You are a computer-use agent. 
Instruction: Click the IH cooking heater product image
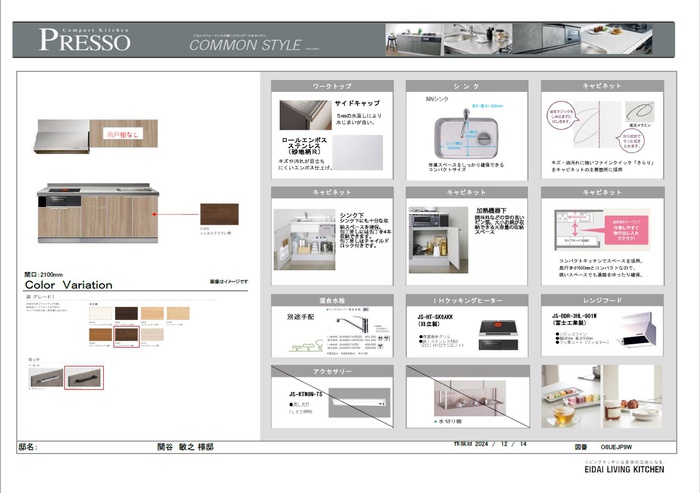click(498, 334)
